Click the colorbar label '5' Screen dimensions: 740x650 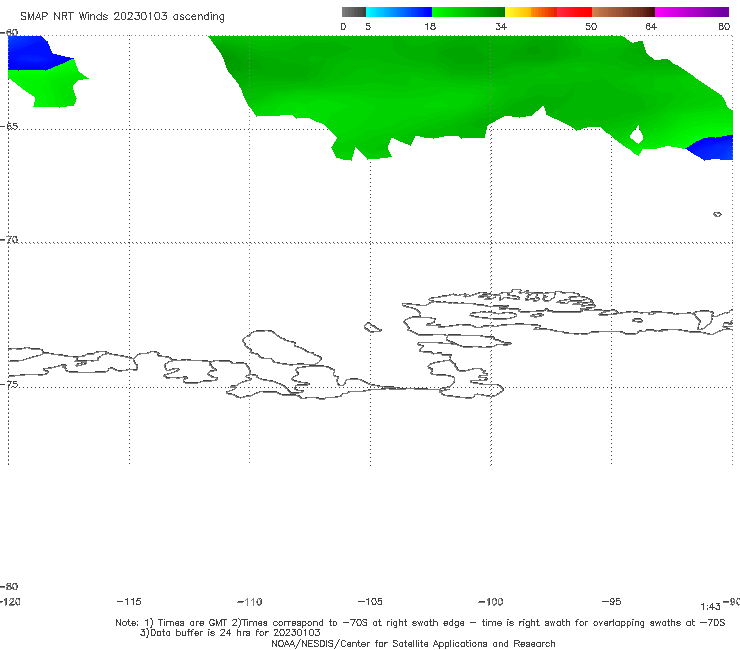point(368,26)
